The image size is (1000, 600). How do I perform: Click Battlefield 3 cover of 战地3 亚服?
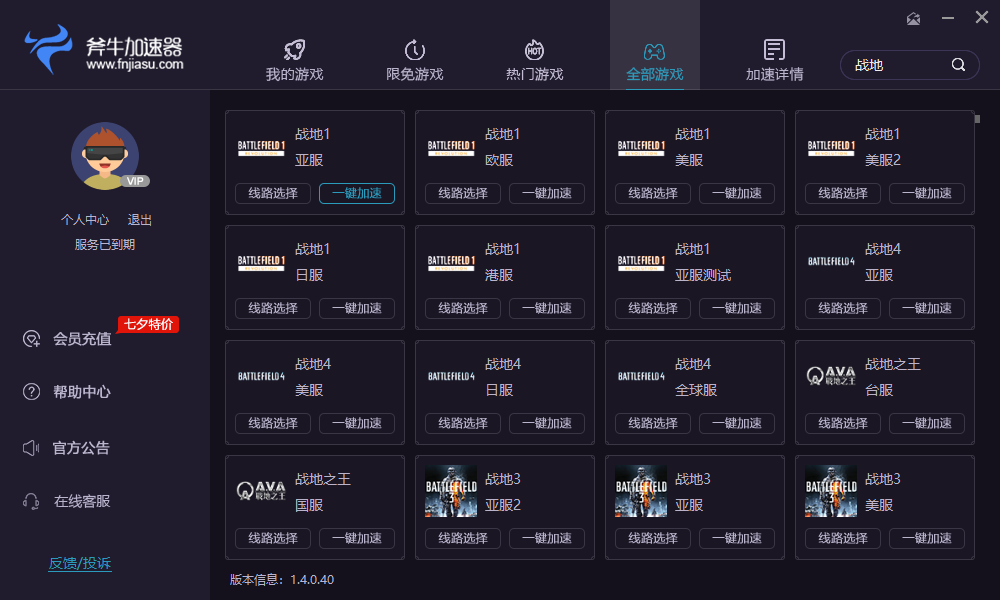(x=641, y=491)
